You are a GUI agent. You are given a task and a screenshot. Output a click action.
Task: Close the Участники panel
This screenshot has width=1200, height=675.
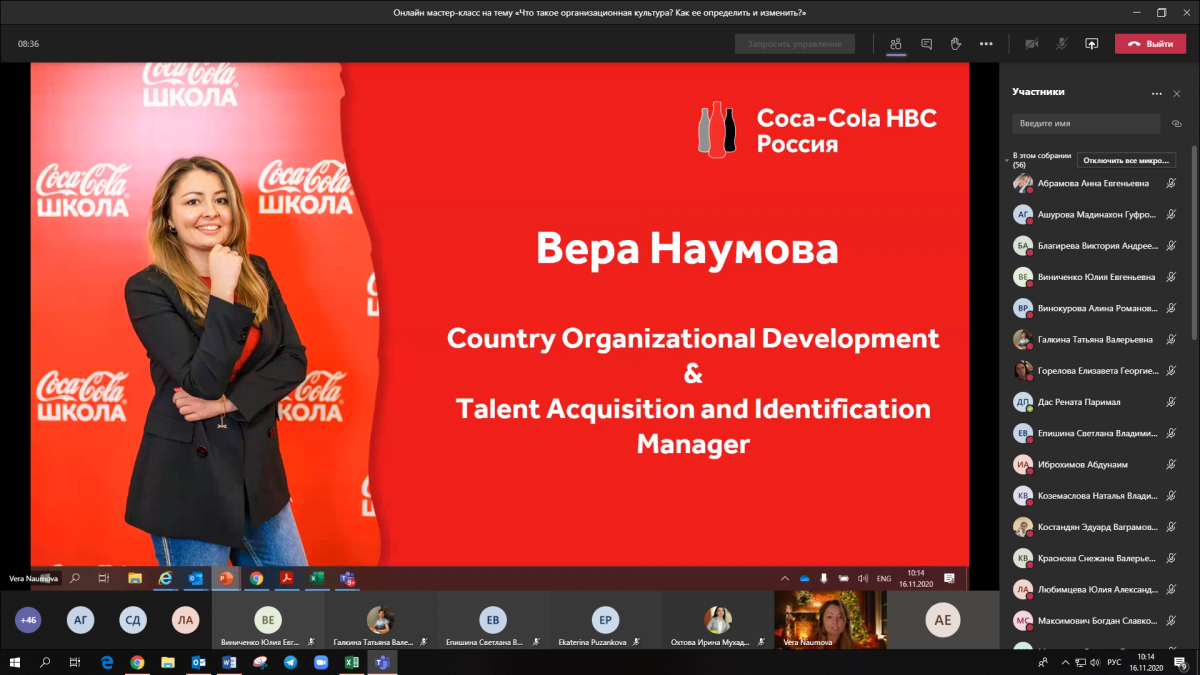click(x=1177, y=93)
